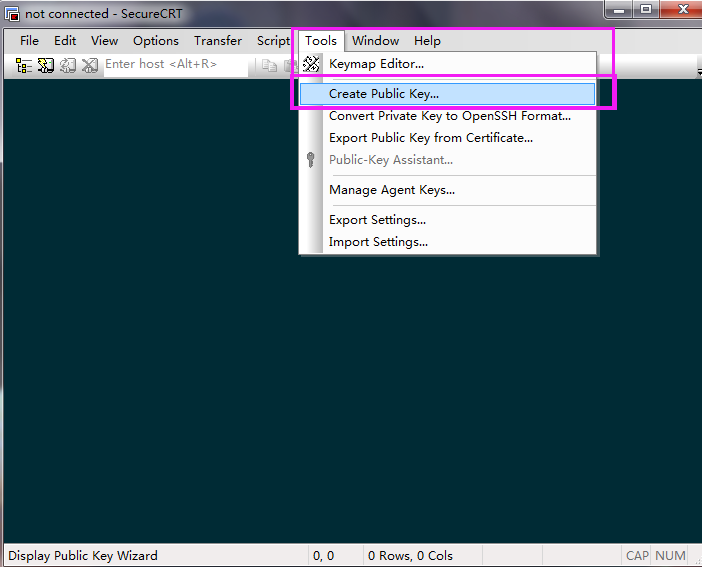Screen dimensions: 702x567
Task: Click the Enter host input field
Action: pos(176,65)
